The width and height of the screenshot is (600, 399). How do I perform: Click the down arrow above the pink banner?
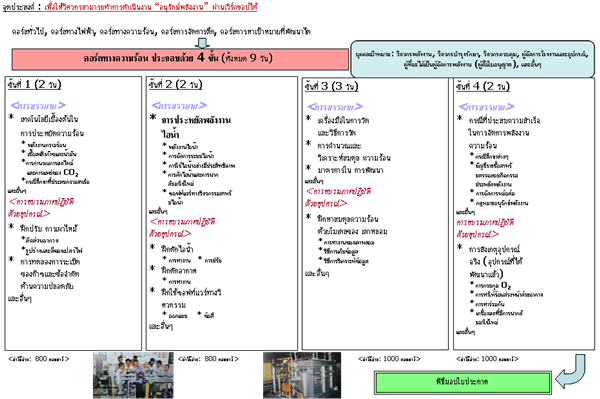coord(202,43)
